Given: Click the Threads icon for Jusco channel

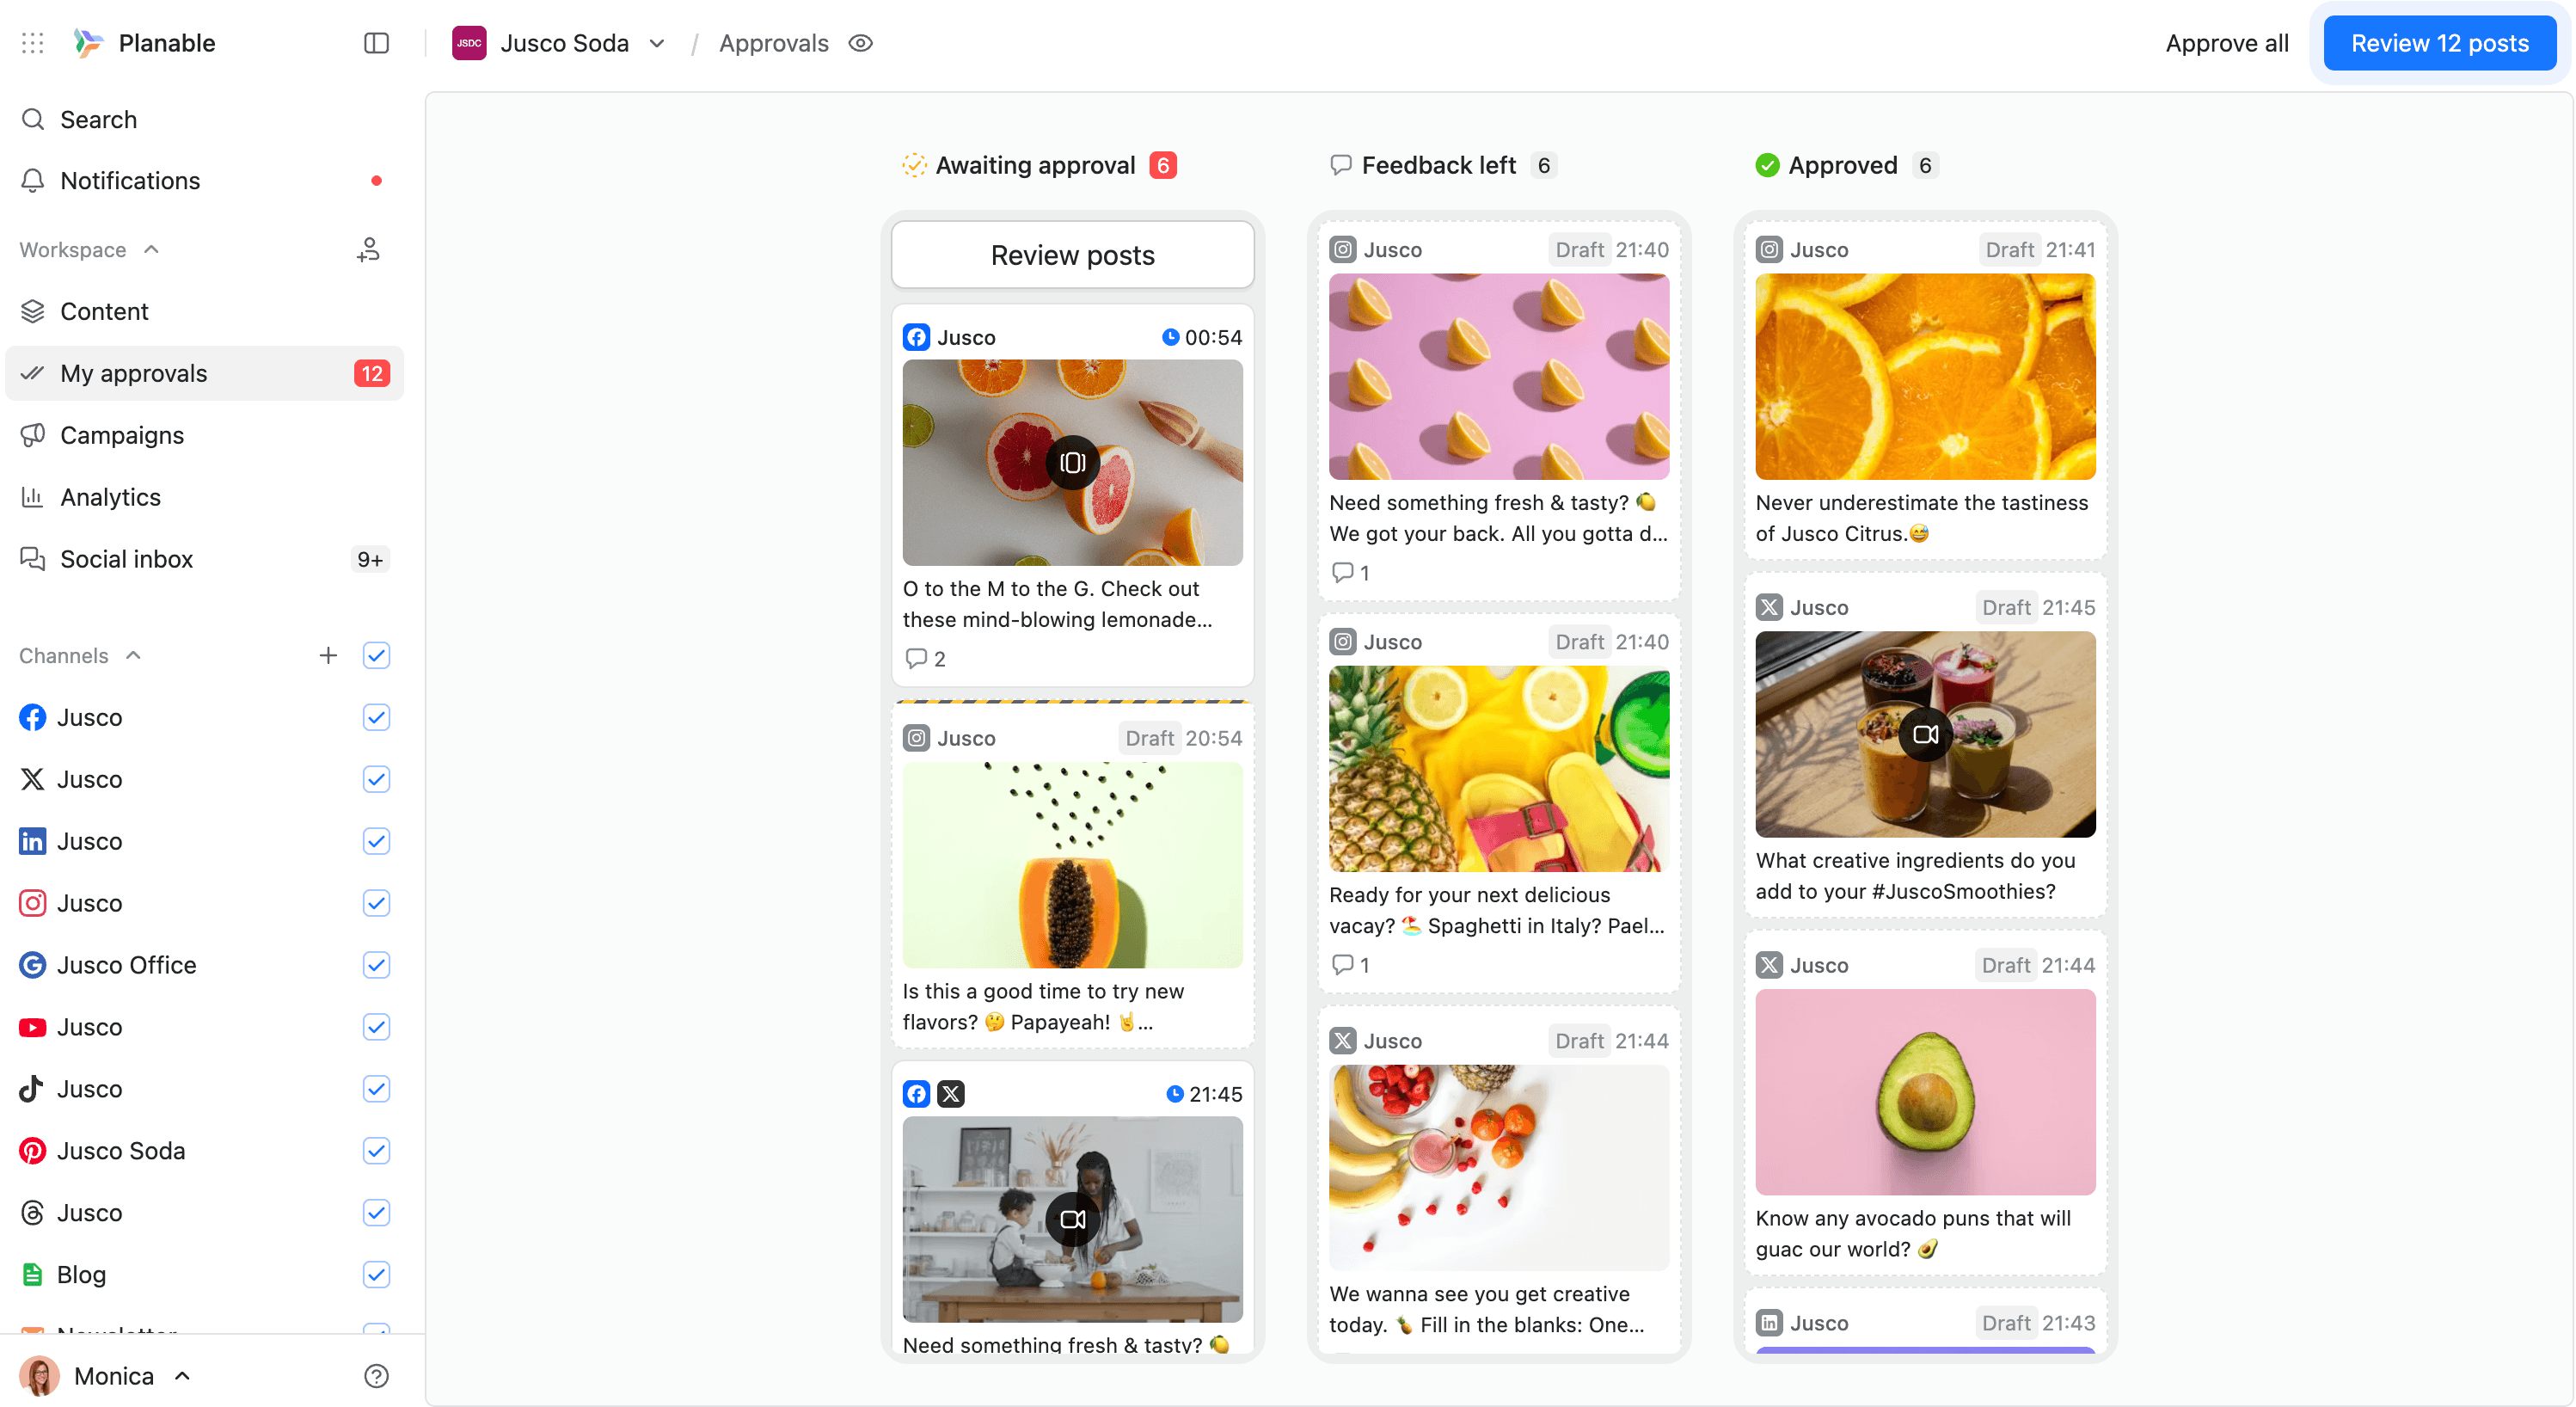Looking at the screenshot, I should point(33,1214).
